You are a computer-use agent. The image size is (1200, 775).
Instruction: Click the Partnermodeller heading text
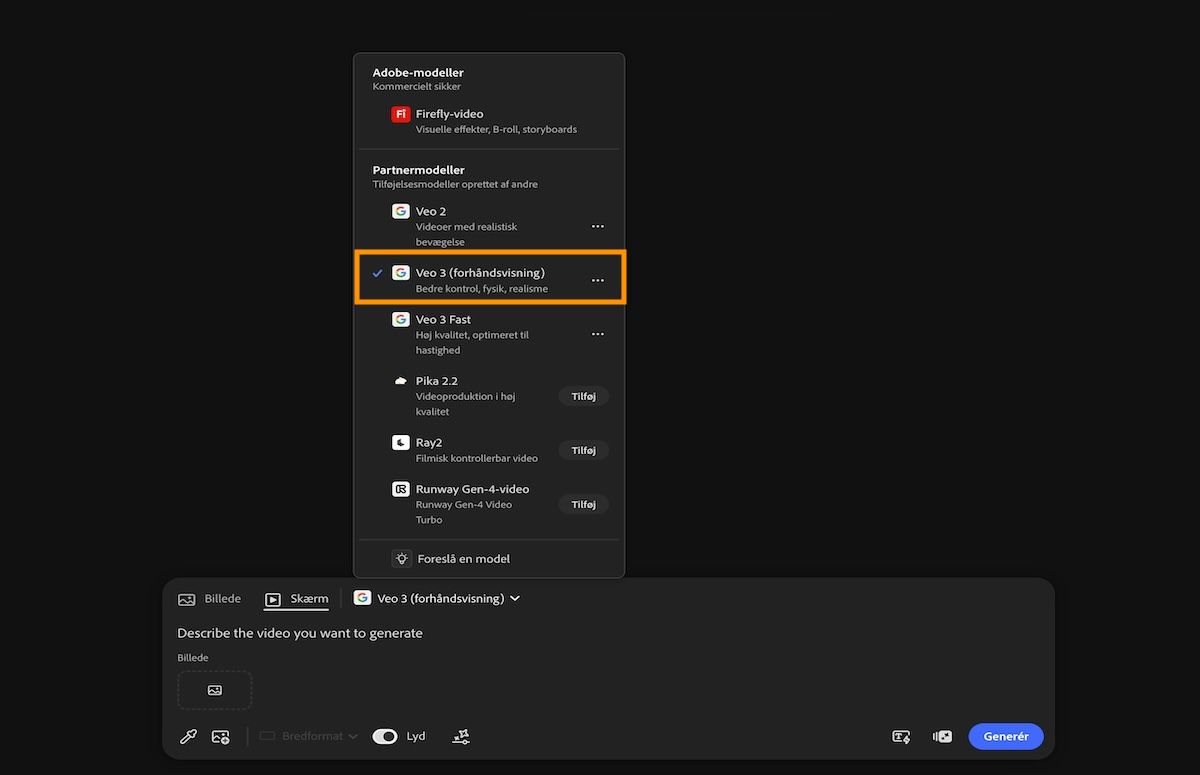tap(419, 170)
